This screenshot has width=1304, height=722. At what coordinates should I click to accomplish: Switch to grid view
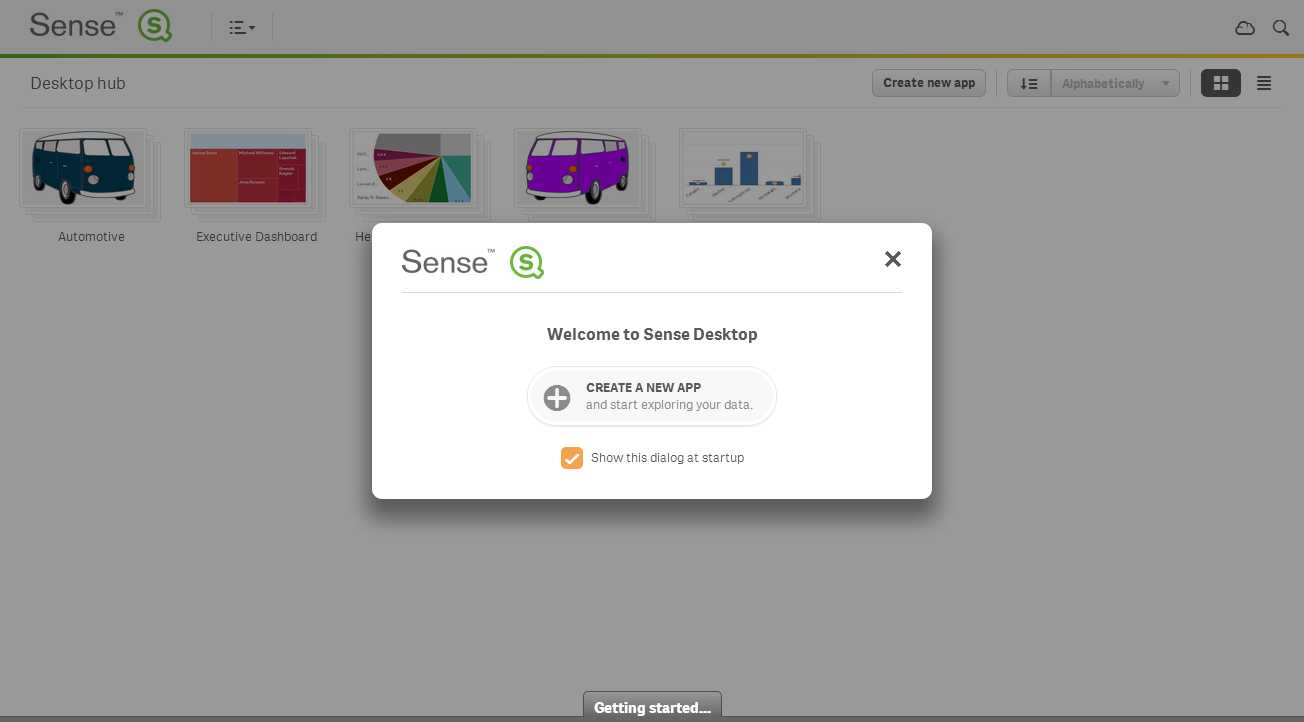1221,84
